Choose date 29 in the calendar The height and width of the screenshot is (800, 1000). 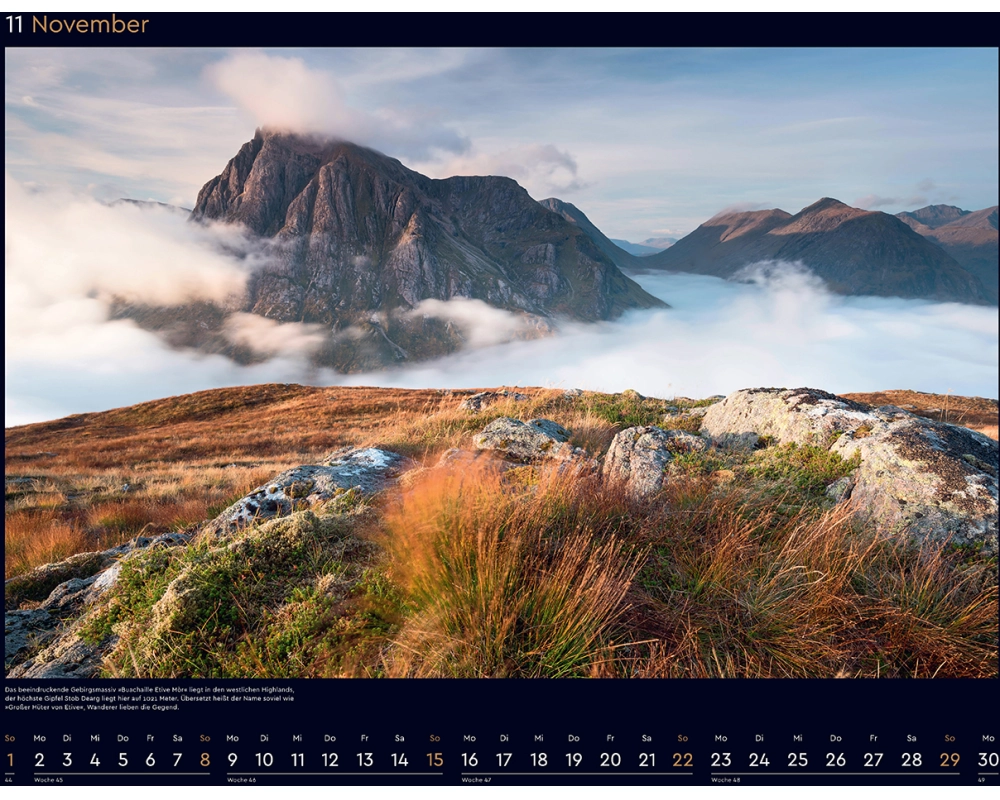949,760
